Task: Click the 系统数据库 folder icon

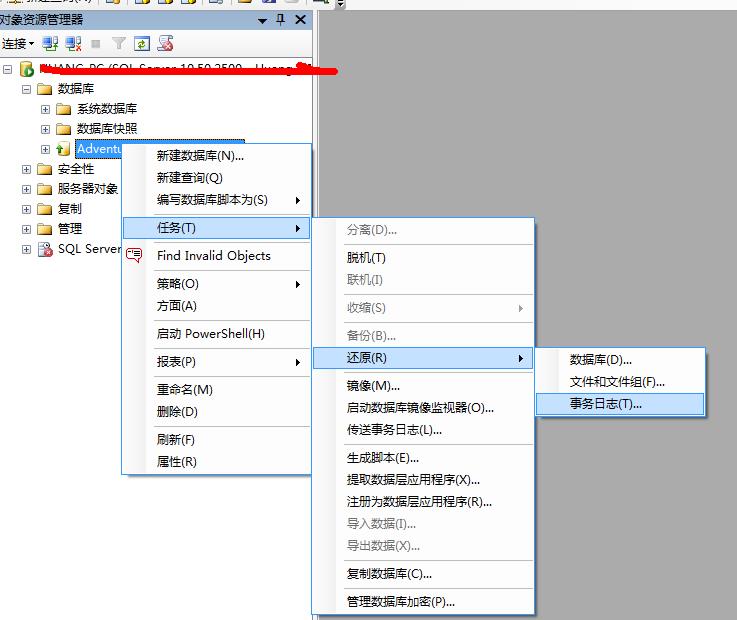Action: coord(63,109)
